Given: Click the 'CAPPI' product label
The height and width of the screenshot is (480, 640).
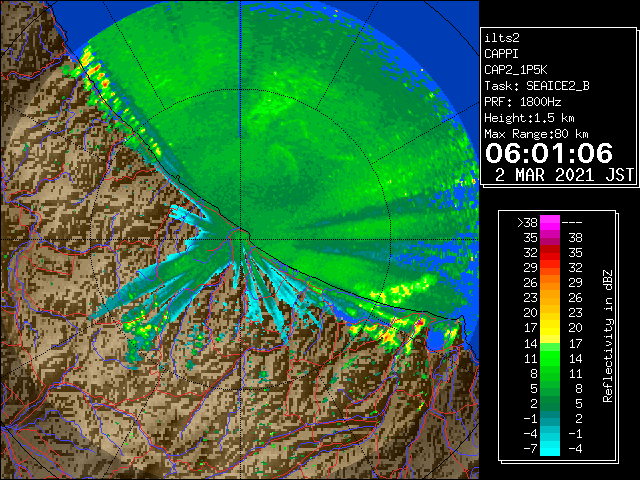Looking at the screenshot, I should [501, 54].
